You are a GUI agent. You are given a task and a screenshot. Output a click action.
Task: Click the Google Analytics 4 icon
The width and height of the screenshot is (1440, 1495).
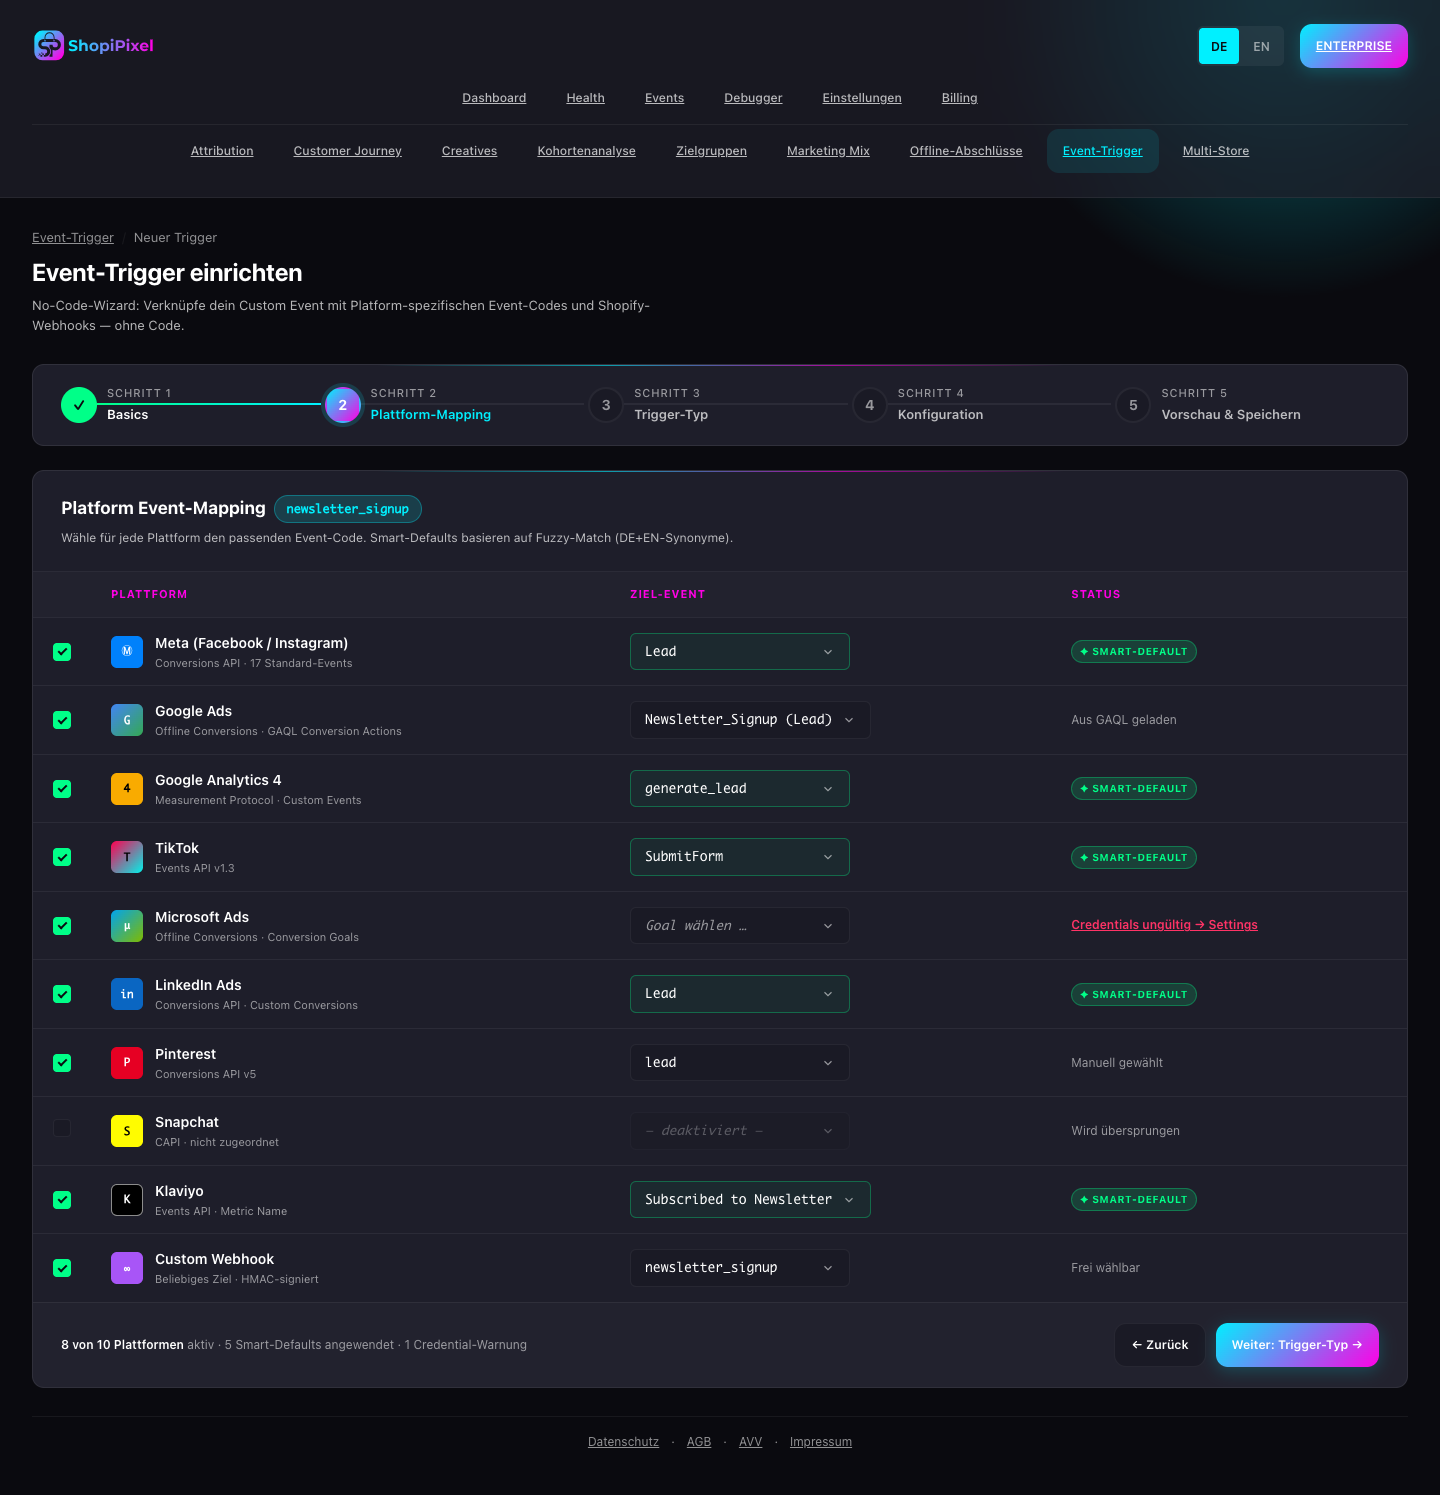point(127,789)
